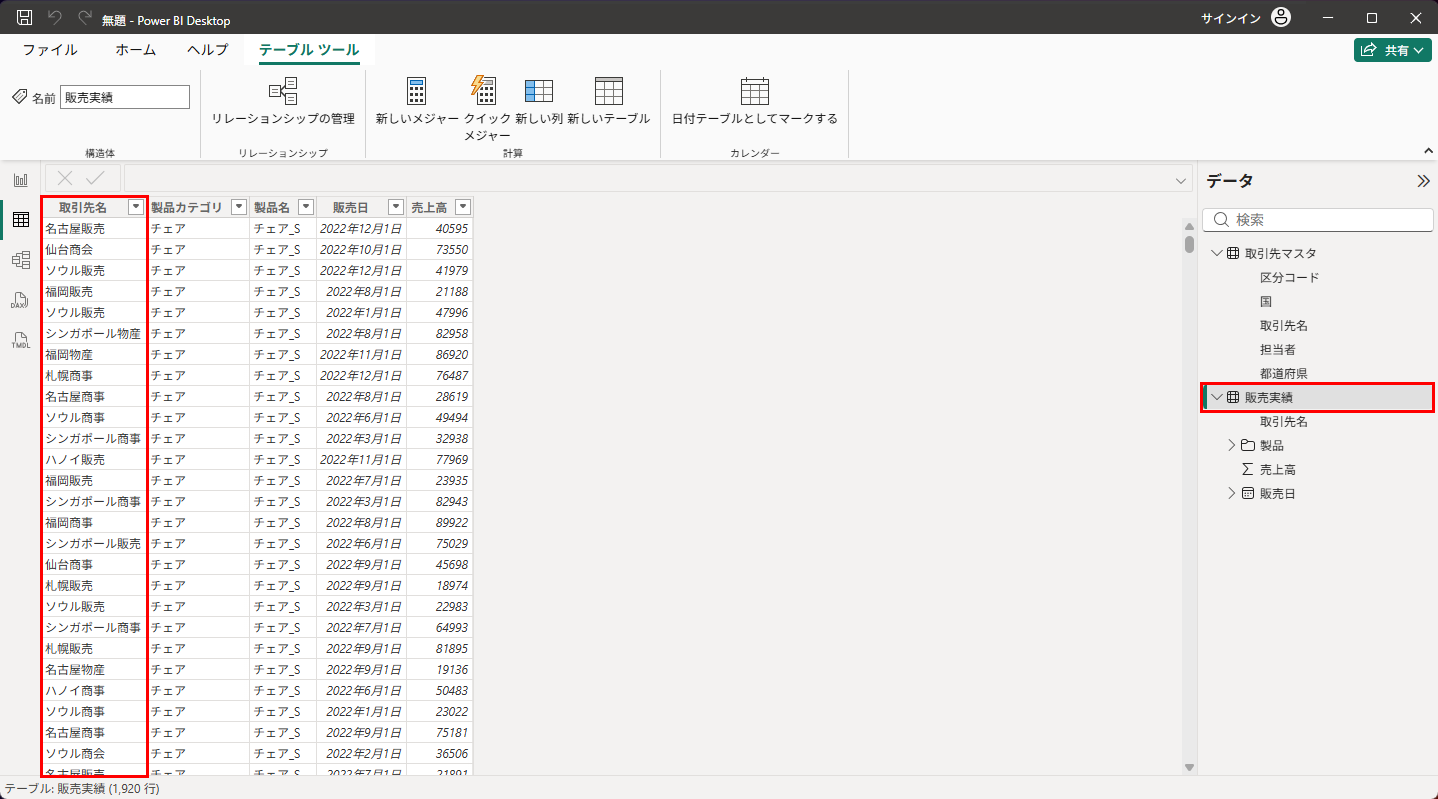Click the 検索 box in the データ pane
The height and width of the screenshot is (799, 1438).
point(1318,220)
